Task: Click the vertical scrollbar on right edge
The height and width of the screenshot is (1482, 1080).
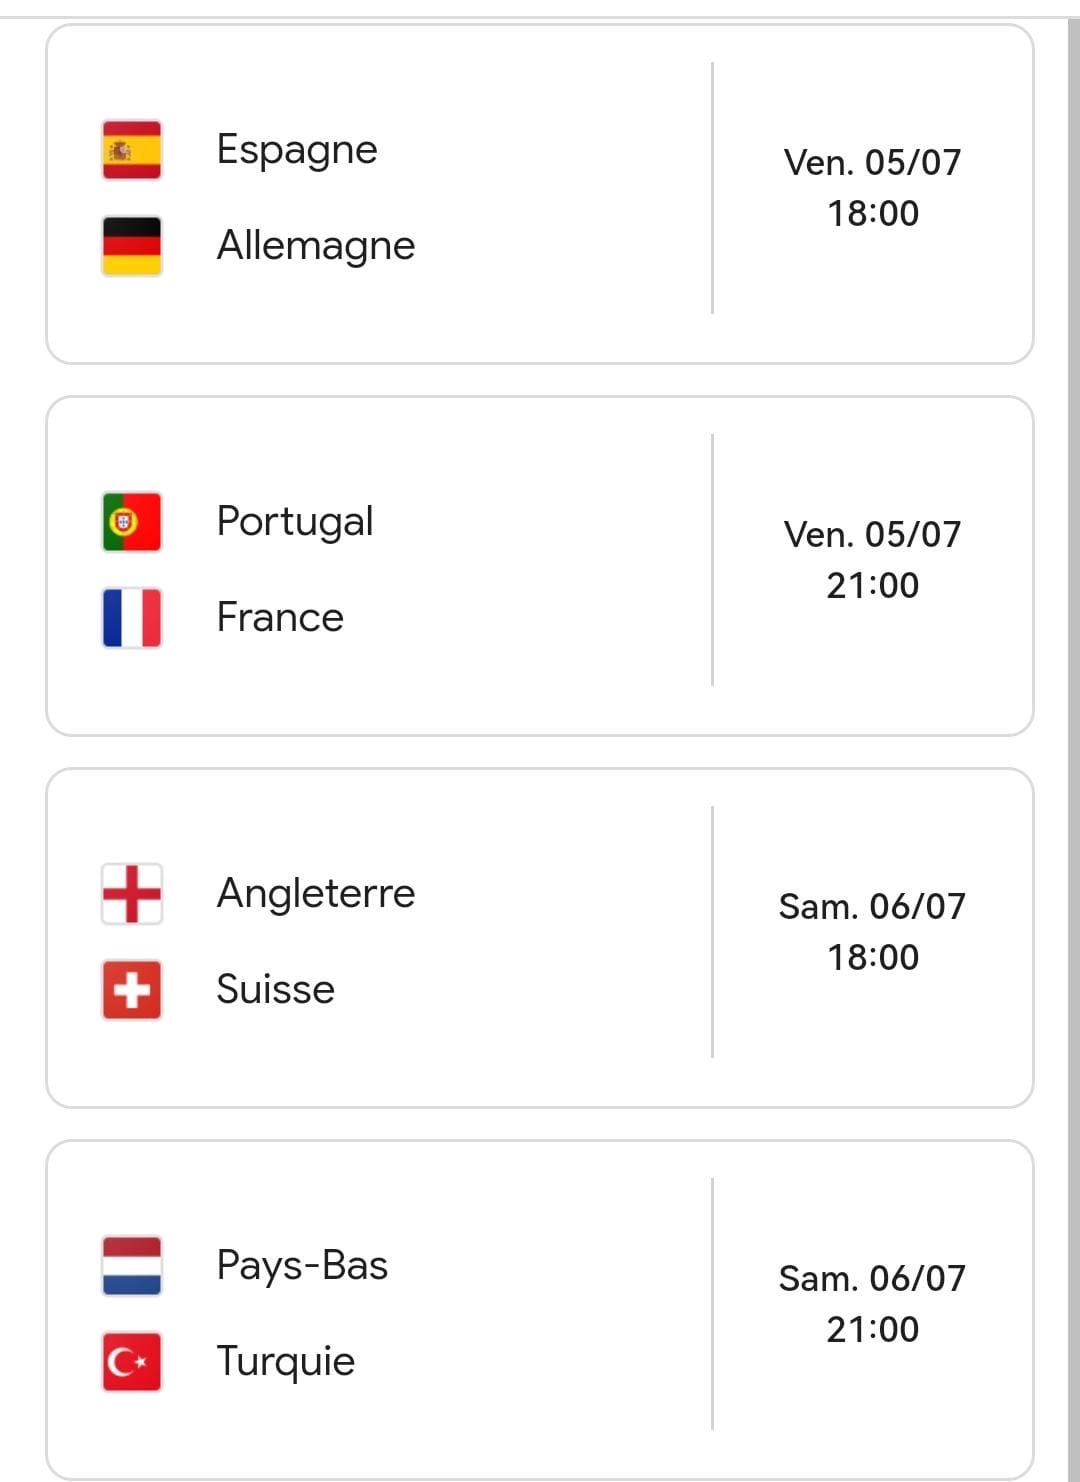Action: pos(1074,750)
